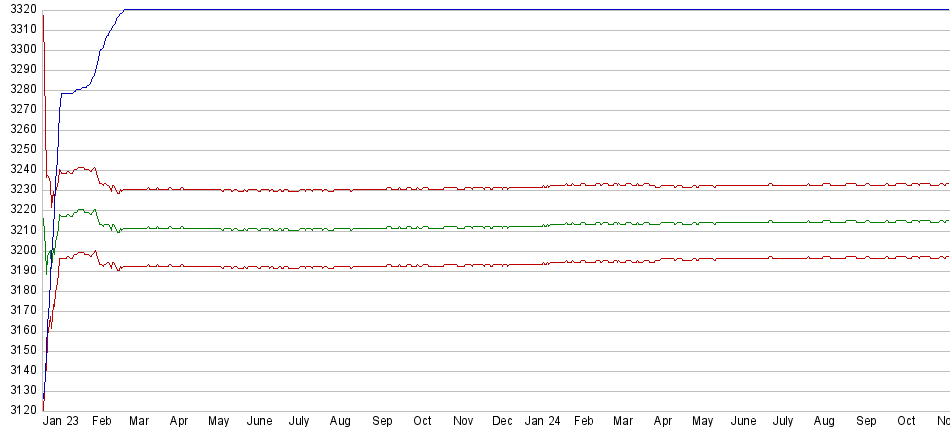The width and height of the screenshot is (950, 435).
Task: Click the flat top line at 3320
Action: (500, 10)
